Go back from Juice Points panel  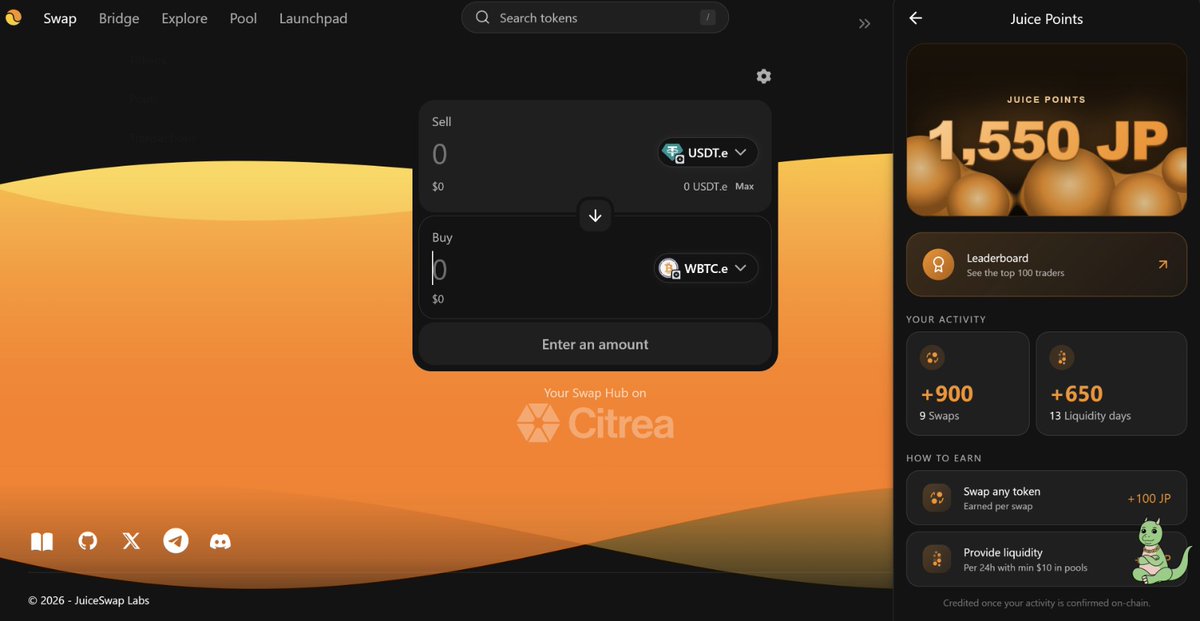[x=915, y=18]
